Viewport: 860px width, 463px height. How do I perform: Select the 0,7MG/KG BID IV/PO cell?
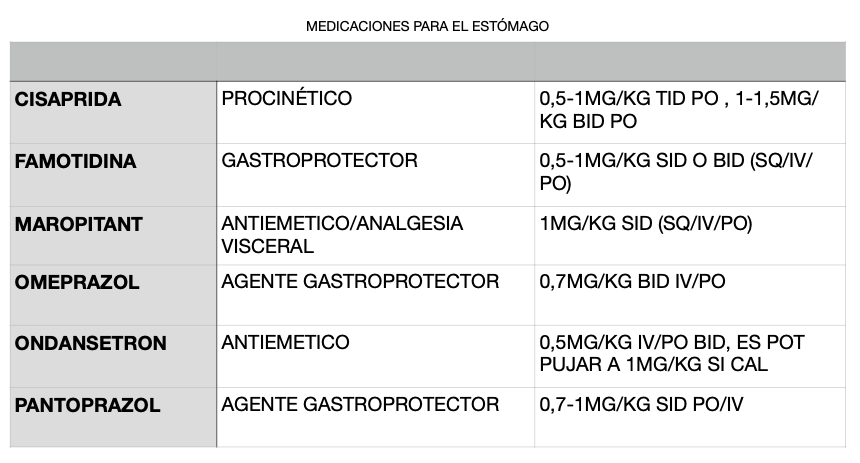690,295
